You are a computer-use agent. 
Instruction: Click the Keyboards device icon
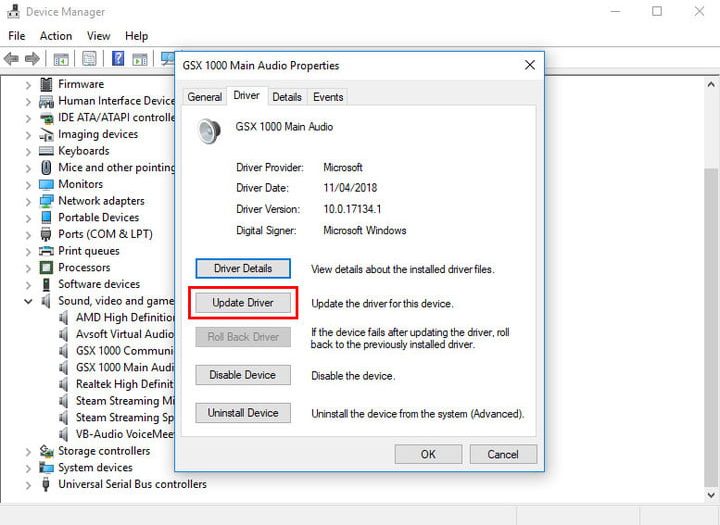coord(46,151)
